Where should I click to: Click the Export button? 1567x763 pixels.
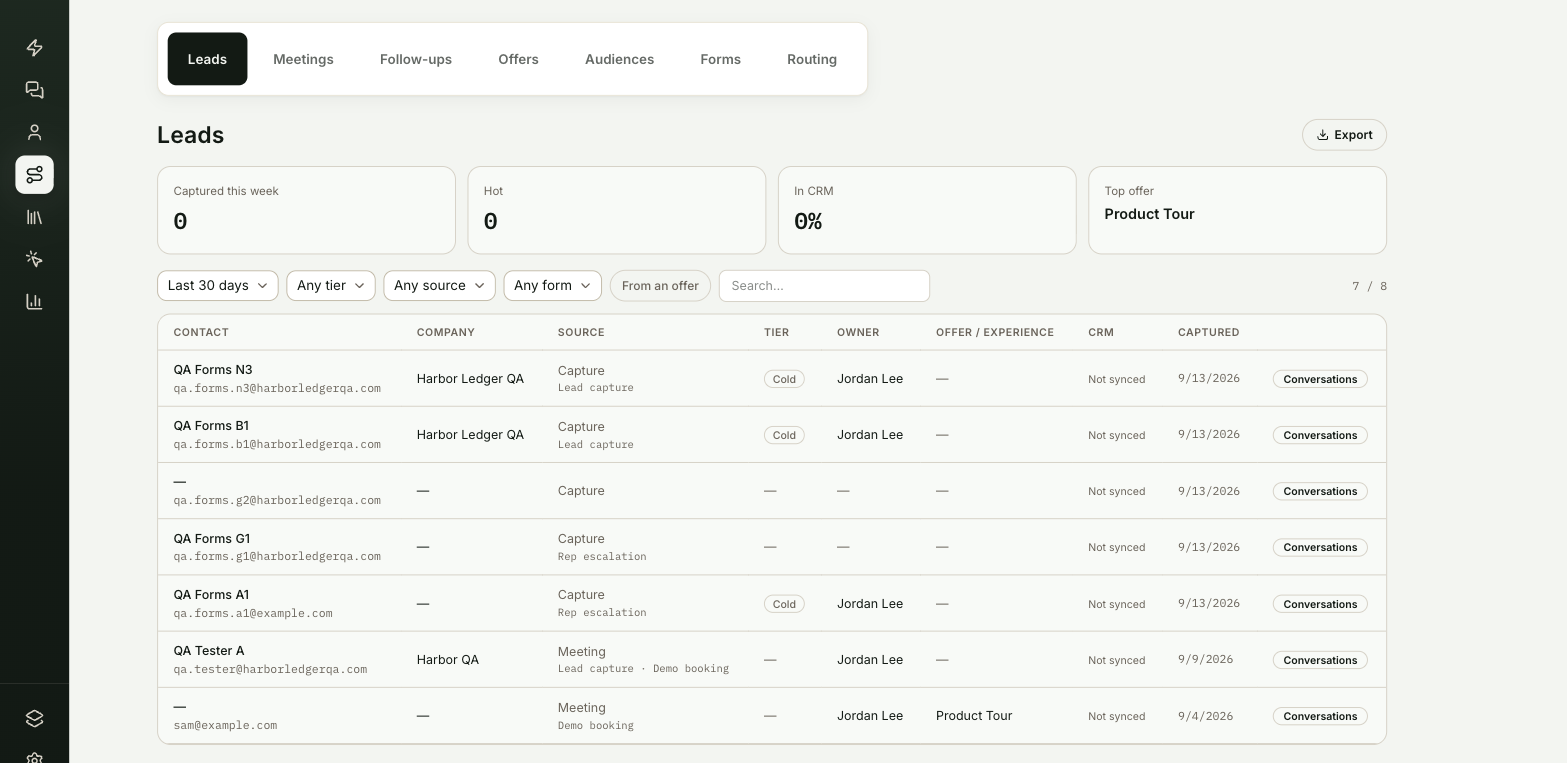click(x=1344, y=135)
